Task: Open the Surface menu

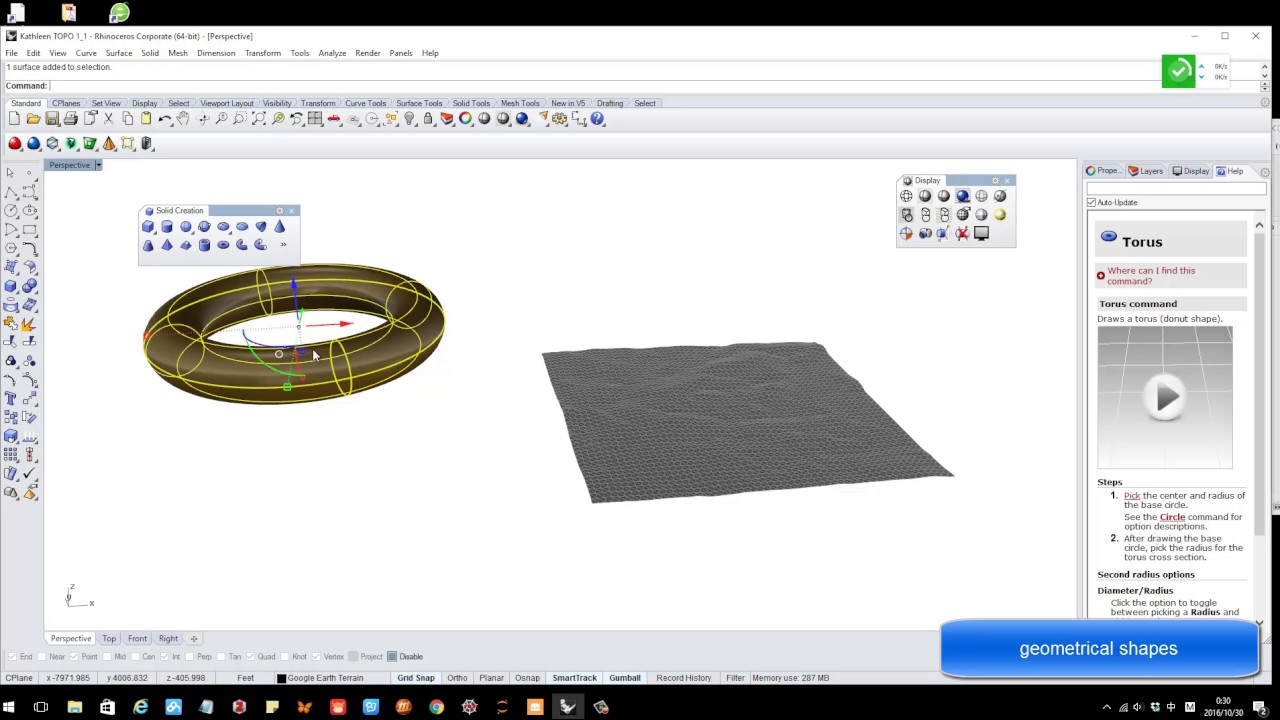Action: pyautogui.click(x=119, y=53)
